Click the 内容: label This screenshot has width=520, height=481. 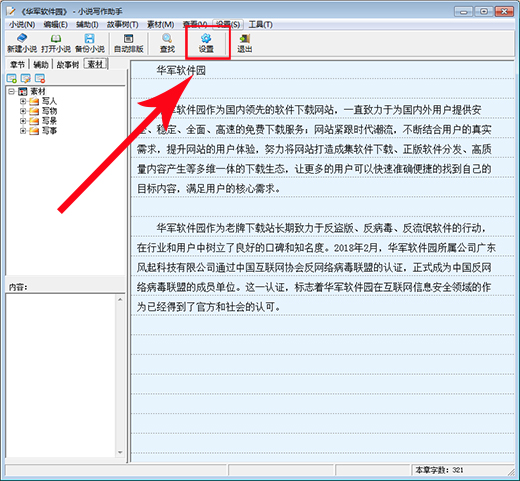point(18,287)
